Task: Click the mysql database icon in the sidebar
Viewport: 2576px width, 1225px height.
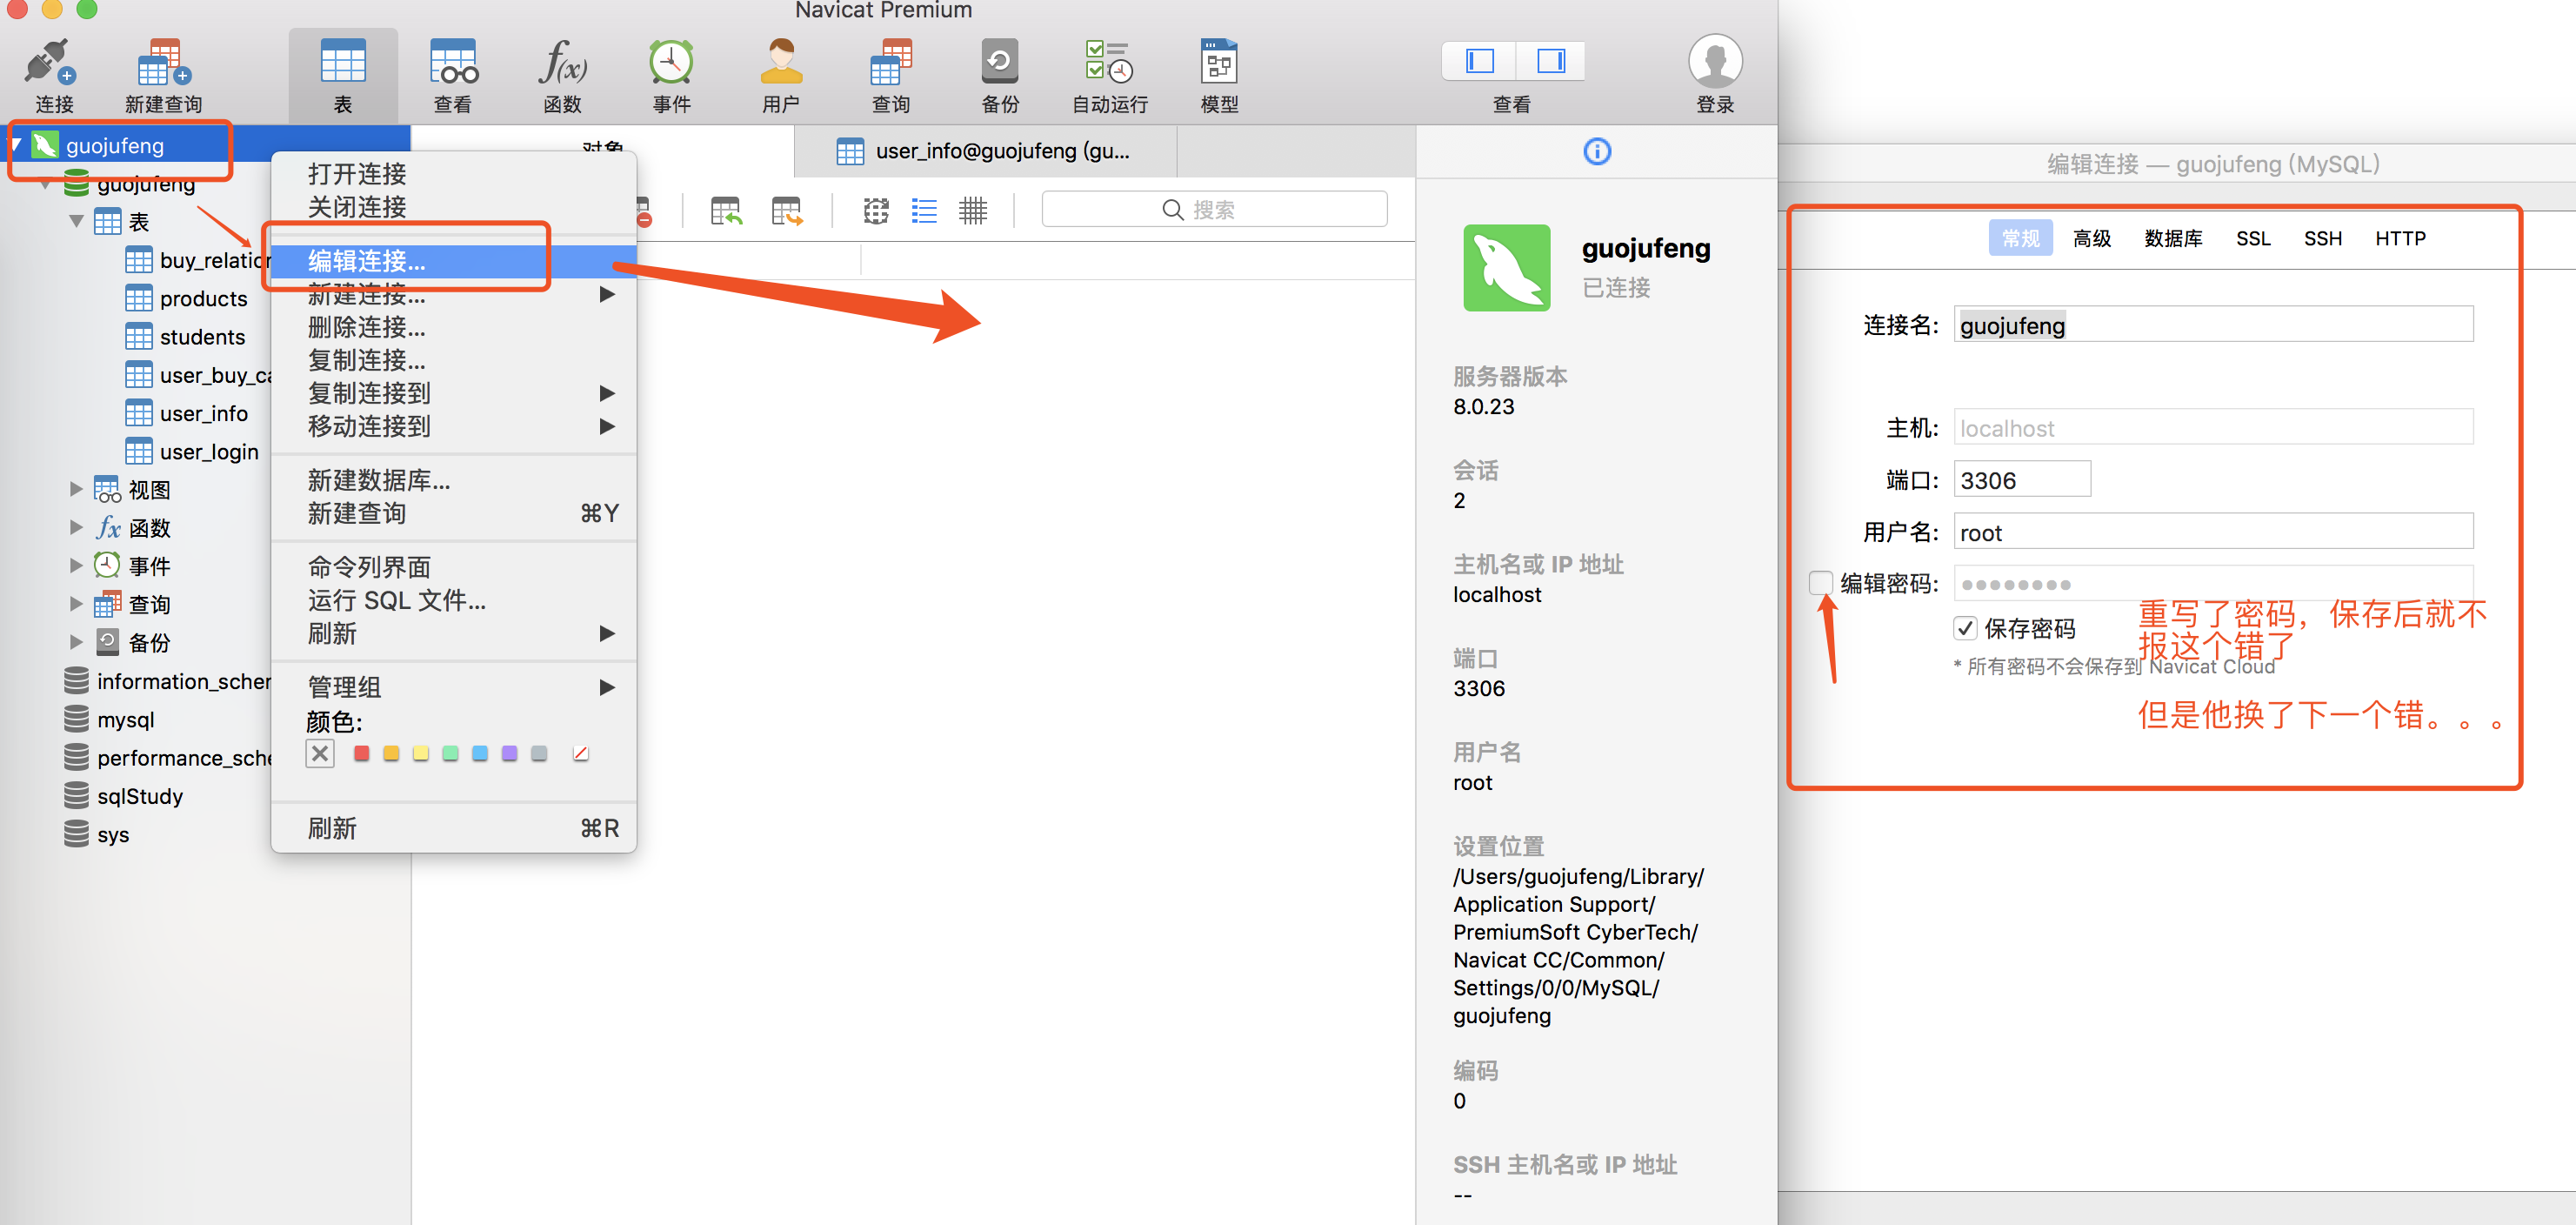Action: tap(76, 719)
